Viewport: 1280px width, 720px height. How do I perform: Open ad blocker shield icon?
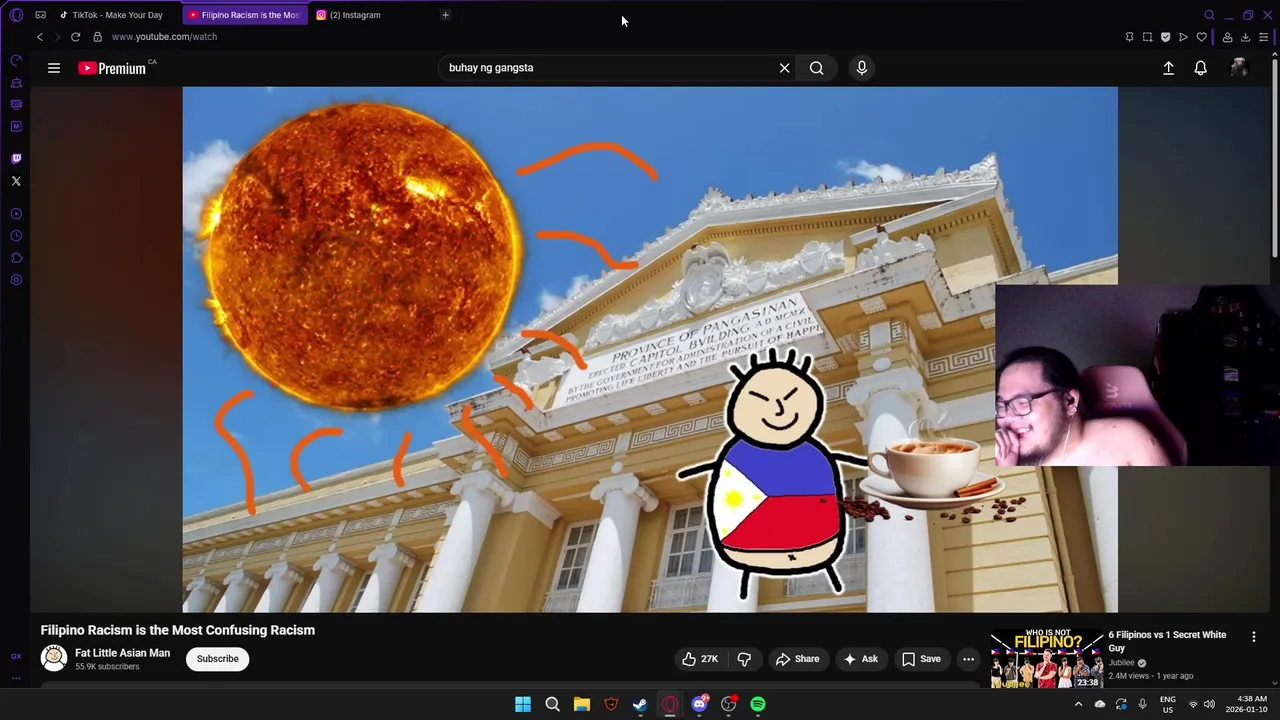click(x=1165, y=37)
